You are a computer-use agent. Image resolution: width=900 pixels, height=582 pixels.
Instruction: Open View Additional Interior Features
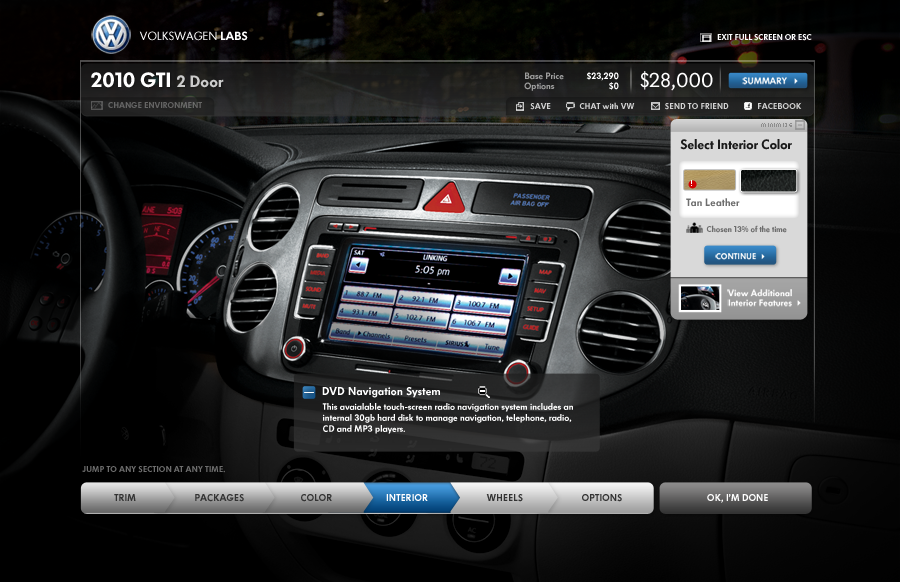[x=739, y=298]
